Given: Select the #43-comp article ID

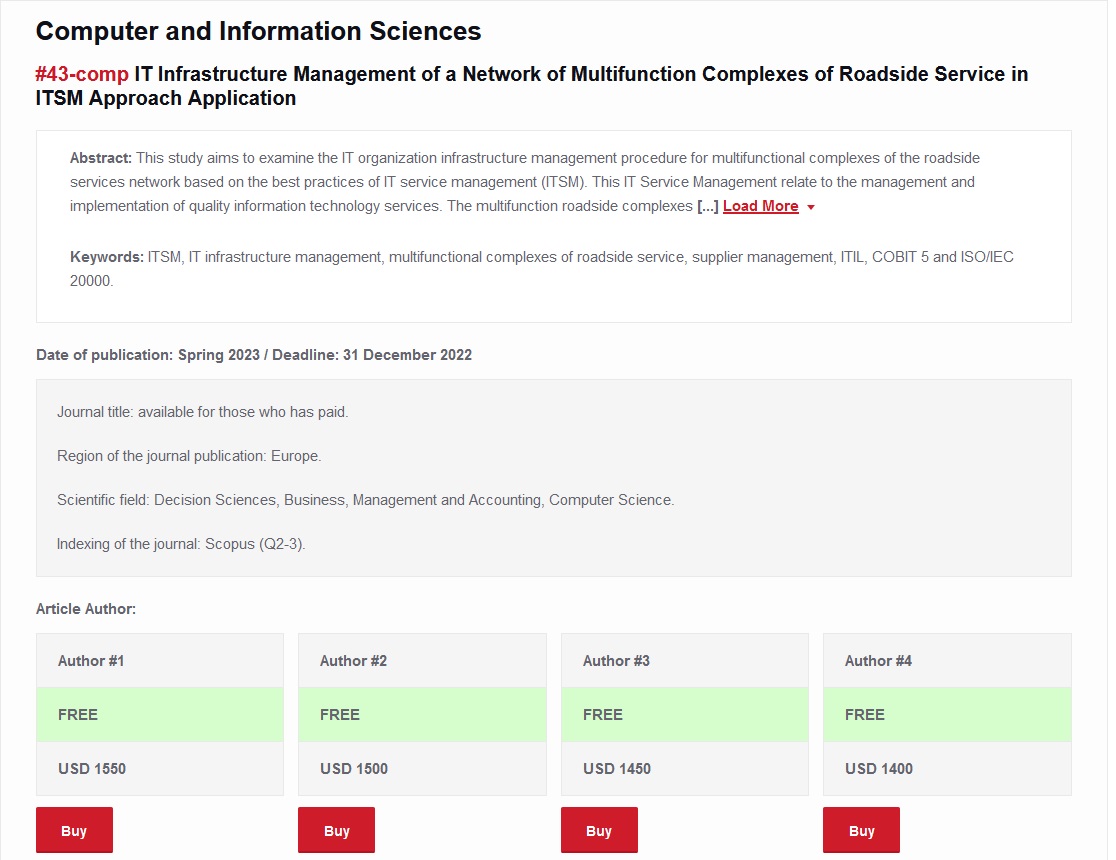Looking at the screenshot, I should pyautogui.click(x=82, y=74).
